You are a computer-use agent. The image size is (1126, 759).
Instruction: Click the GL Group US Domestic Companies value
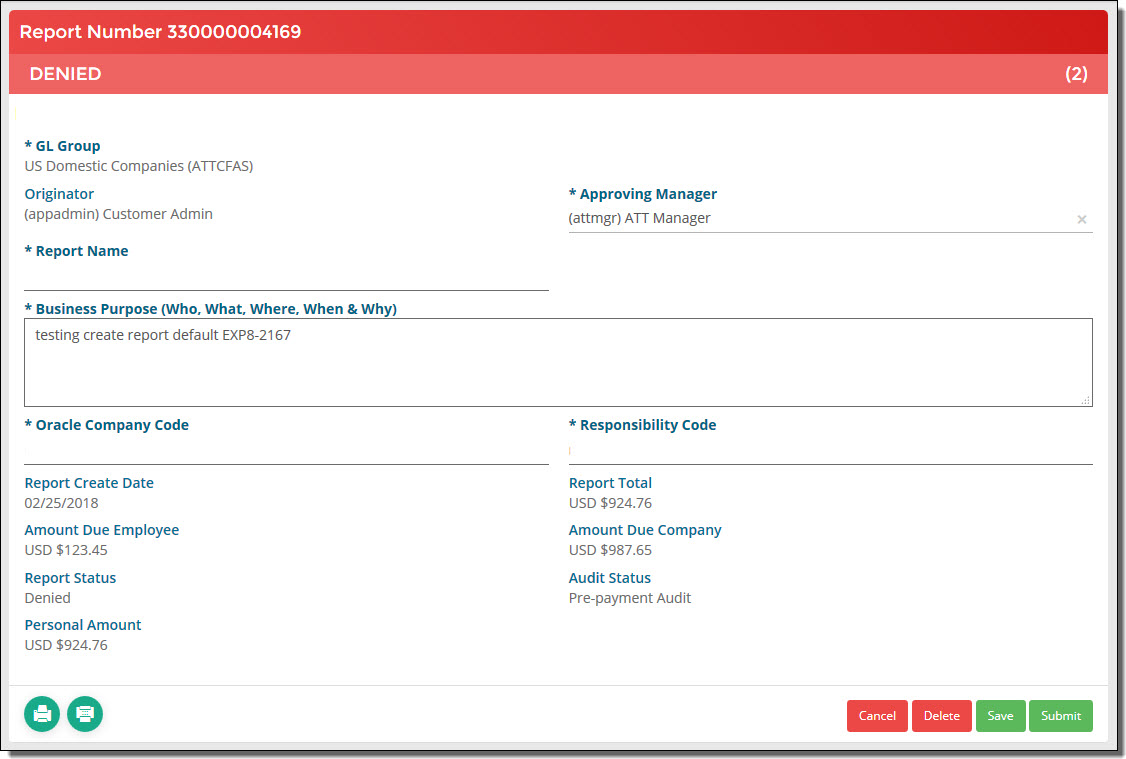[139, 166]
